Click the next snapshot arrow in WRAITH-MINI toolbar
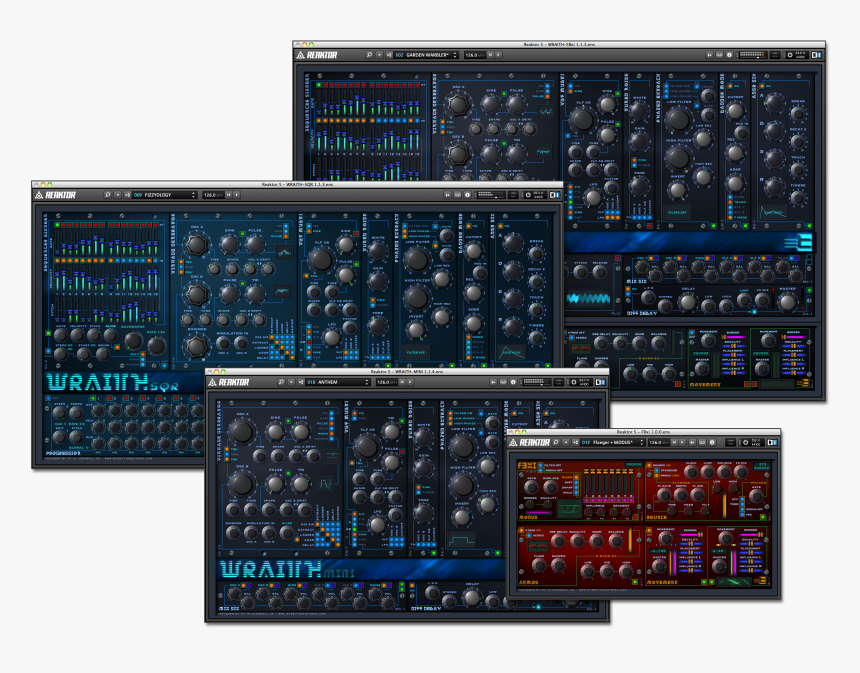 [x=410, y=382]
